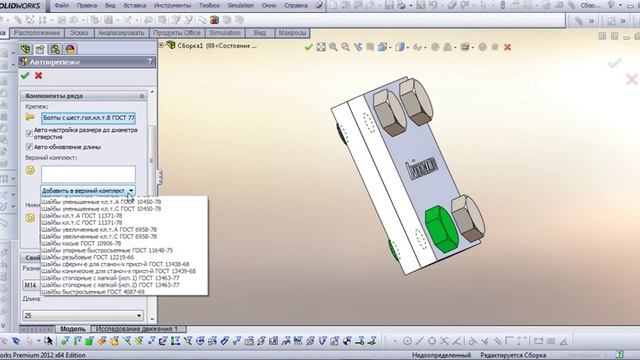Choose Шайбы увеличенные кл.т.А ГОСТ 6958-78
The height and width of the screenshot is (360, 640).
pyautogui.click(x=99, y=229)
